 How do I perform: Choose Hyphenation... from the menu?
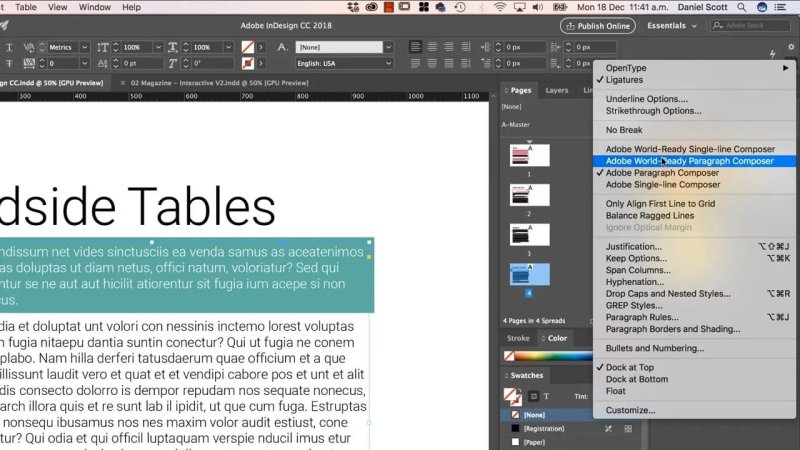click(x=694, y=282)
